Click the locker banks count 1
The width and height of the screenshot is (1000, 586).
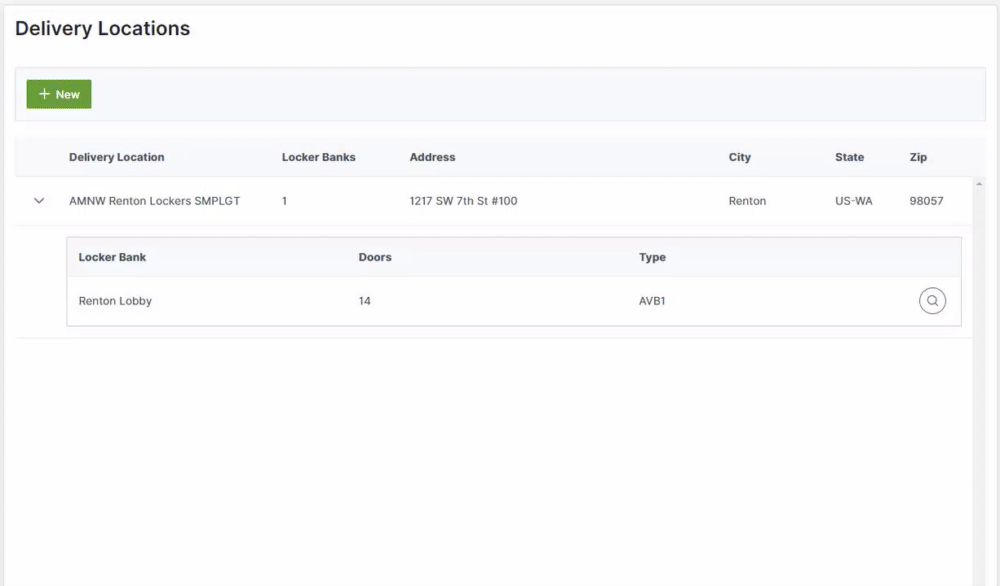pos(284,201)
